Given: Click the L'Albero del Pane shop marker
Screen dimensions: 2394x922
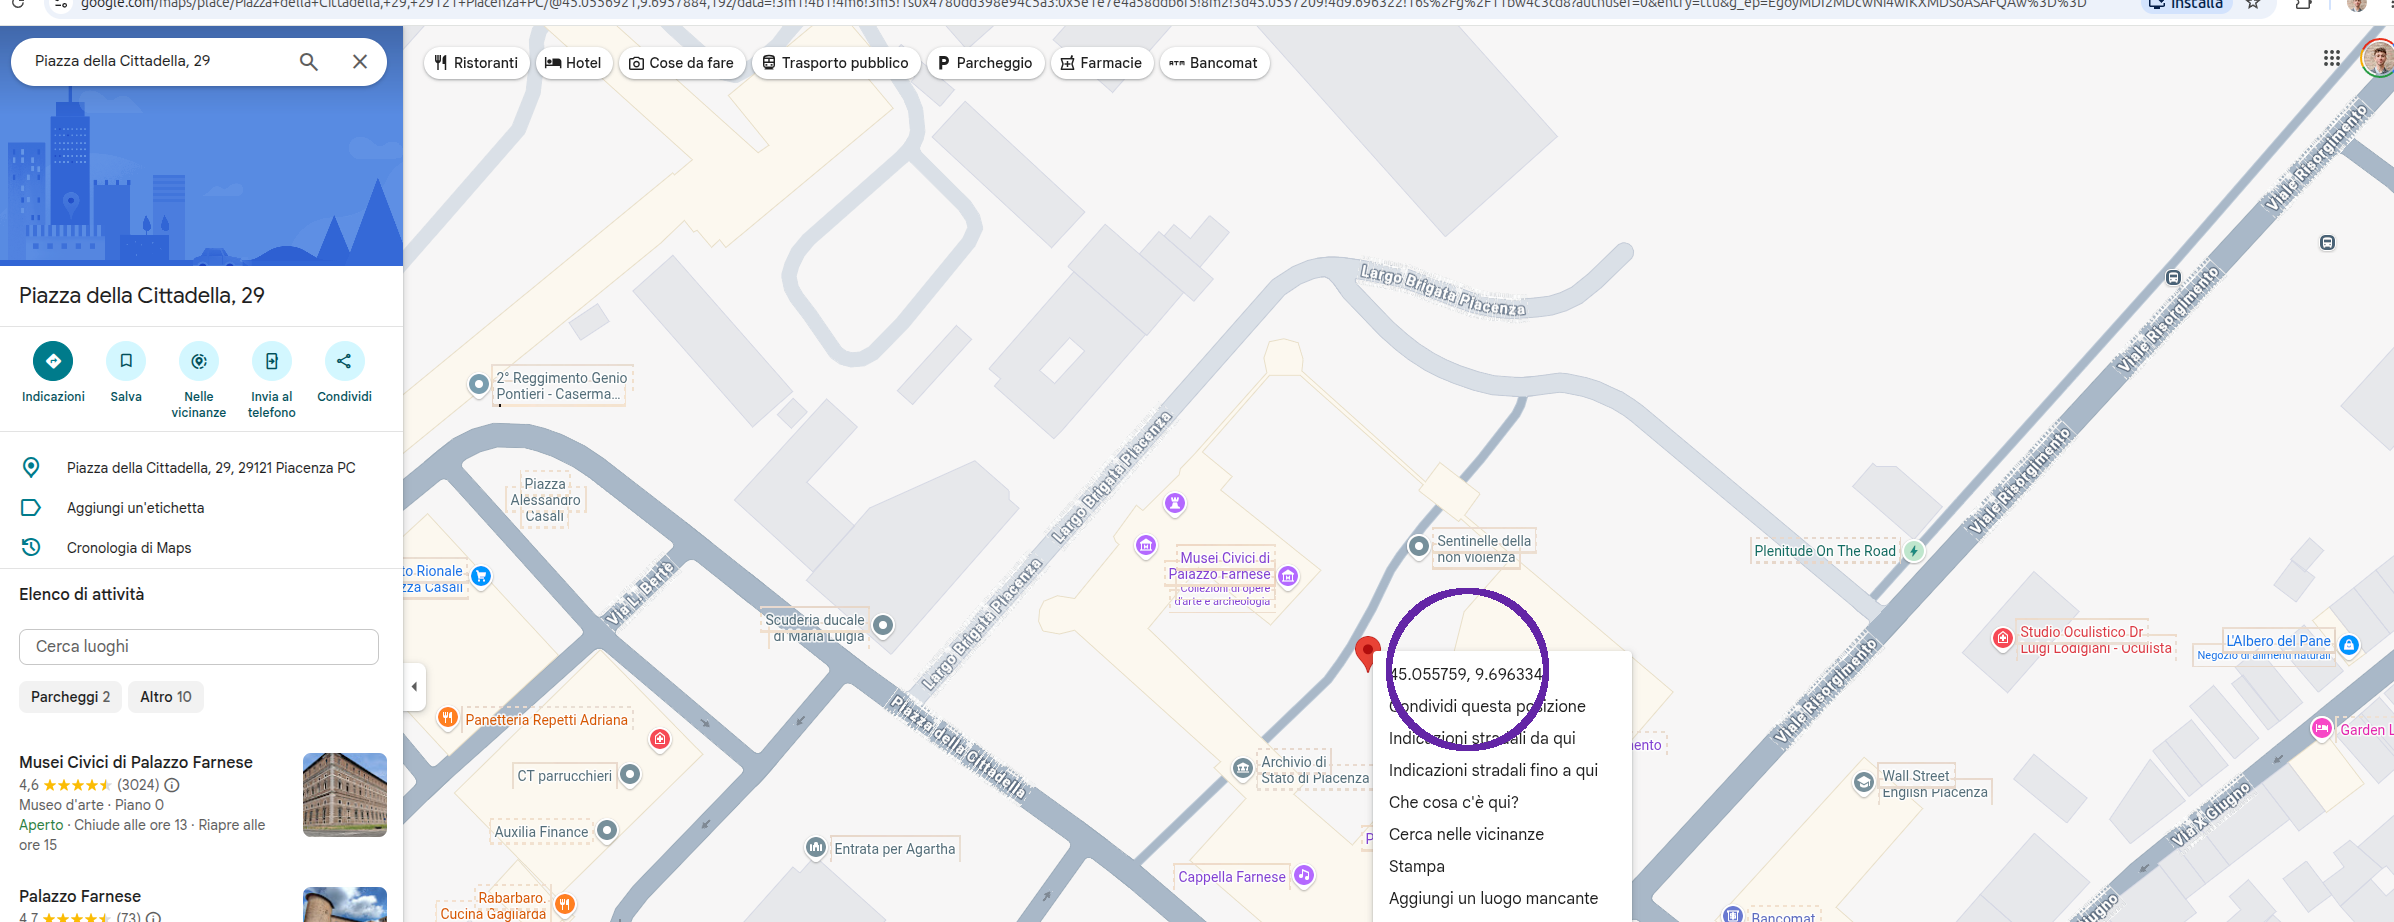Looking at the screenshot, I should 2349,645.
